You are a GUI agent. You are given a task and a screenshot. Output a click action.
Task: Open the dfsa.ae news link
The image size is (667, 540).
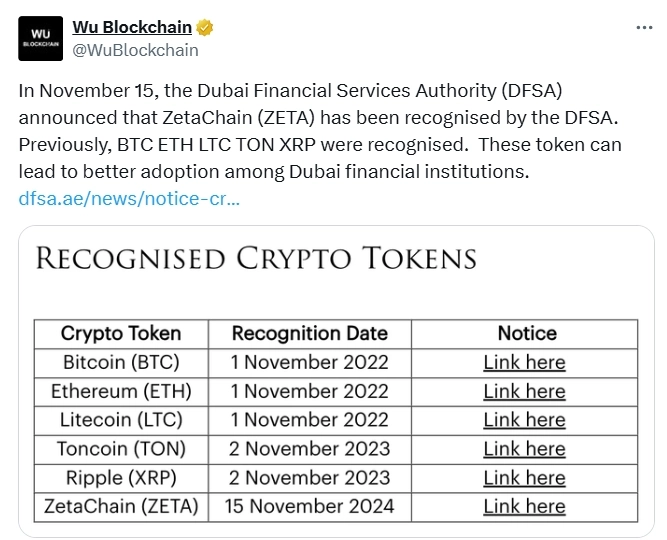[x=129, y=198]
